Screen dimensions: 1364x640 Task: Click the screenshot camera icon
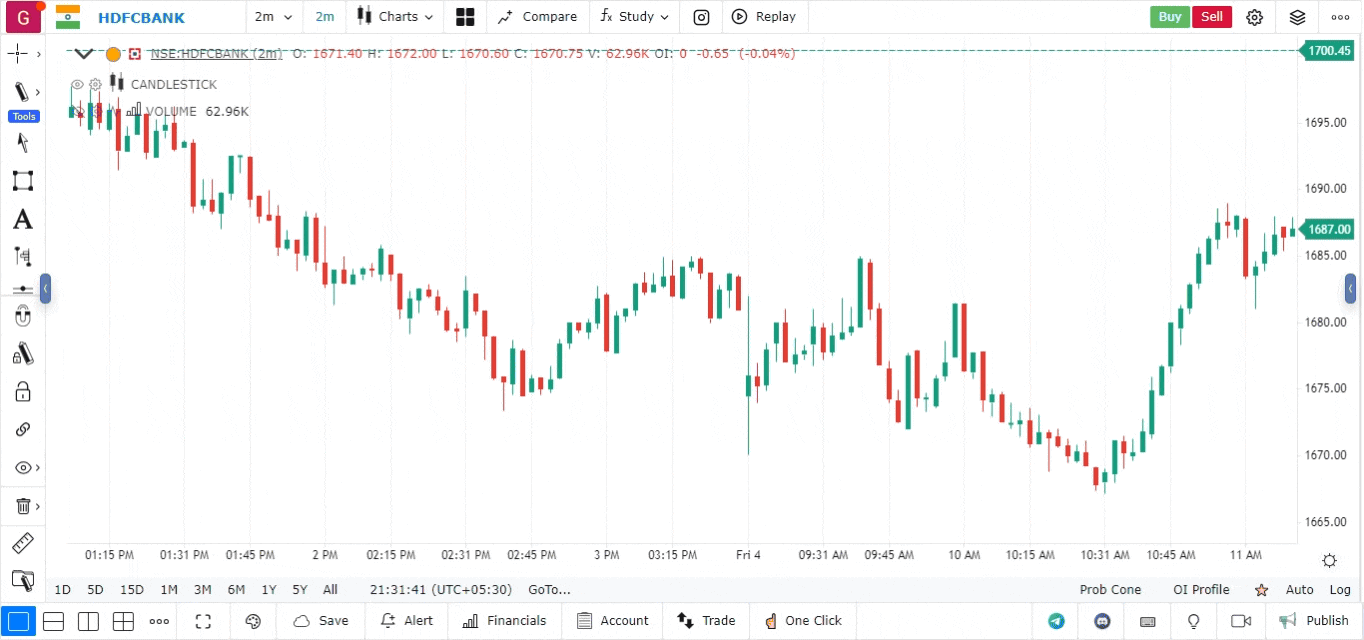click(x=702, y=17)
